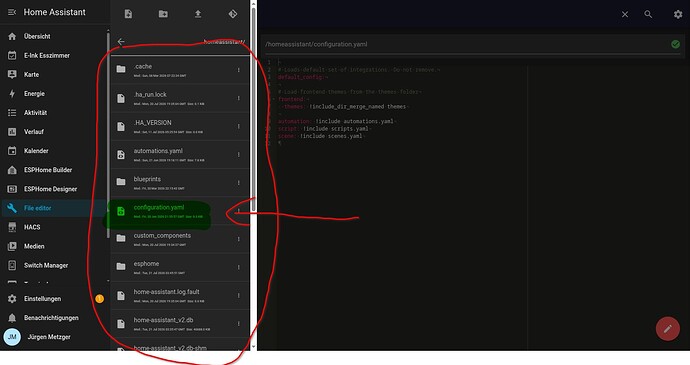This screenshot has width=690, height=365.
Task: Open the git menu icon
Action: 233,14
